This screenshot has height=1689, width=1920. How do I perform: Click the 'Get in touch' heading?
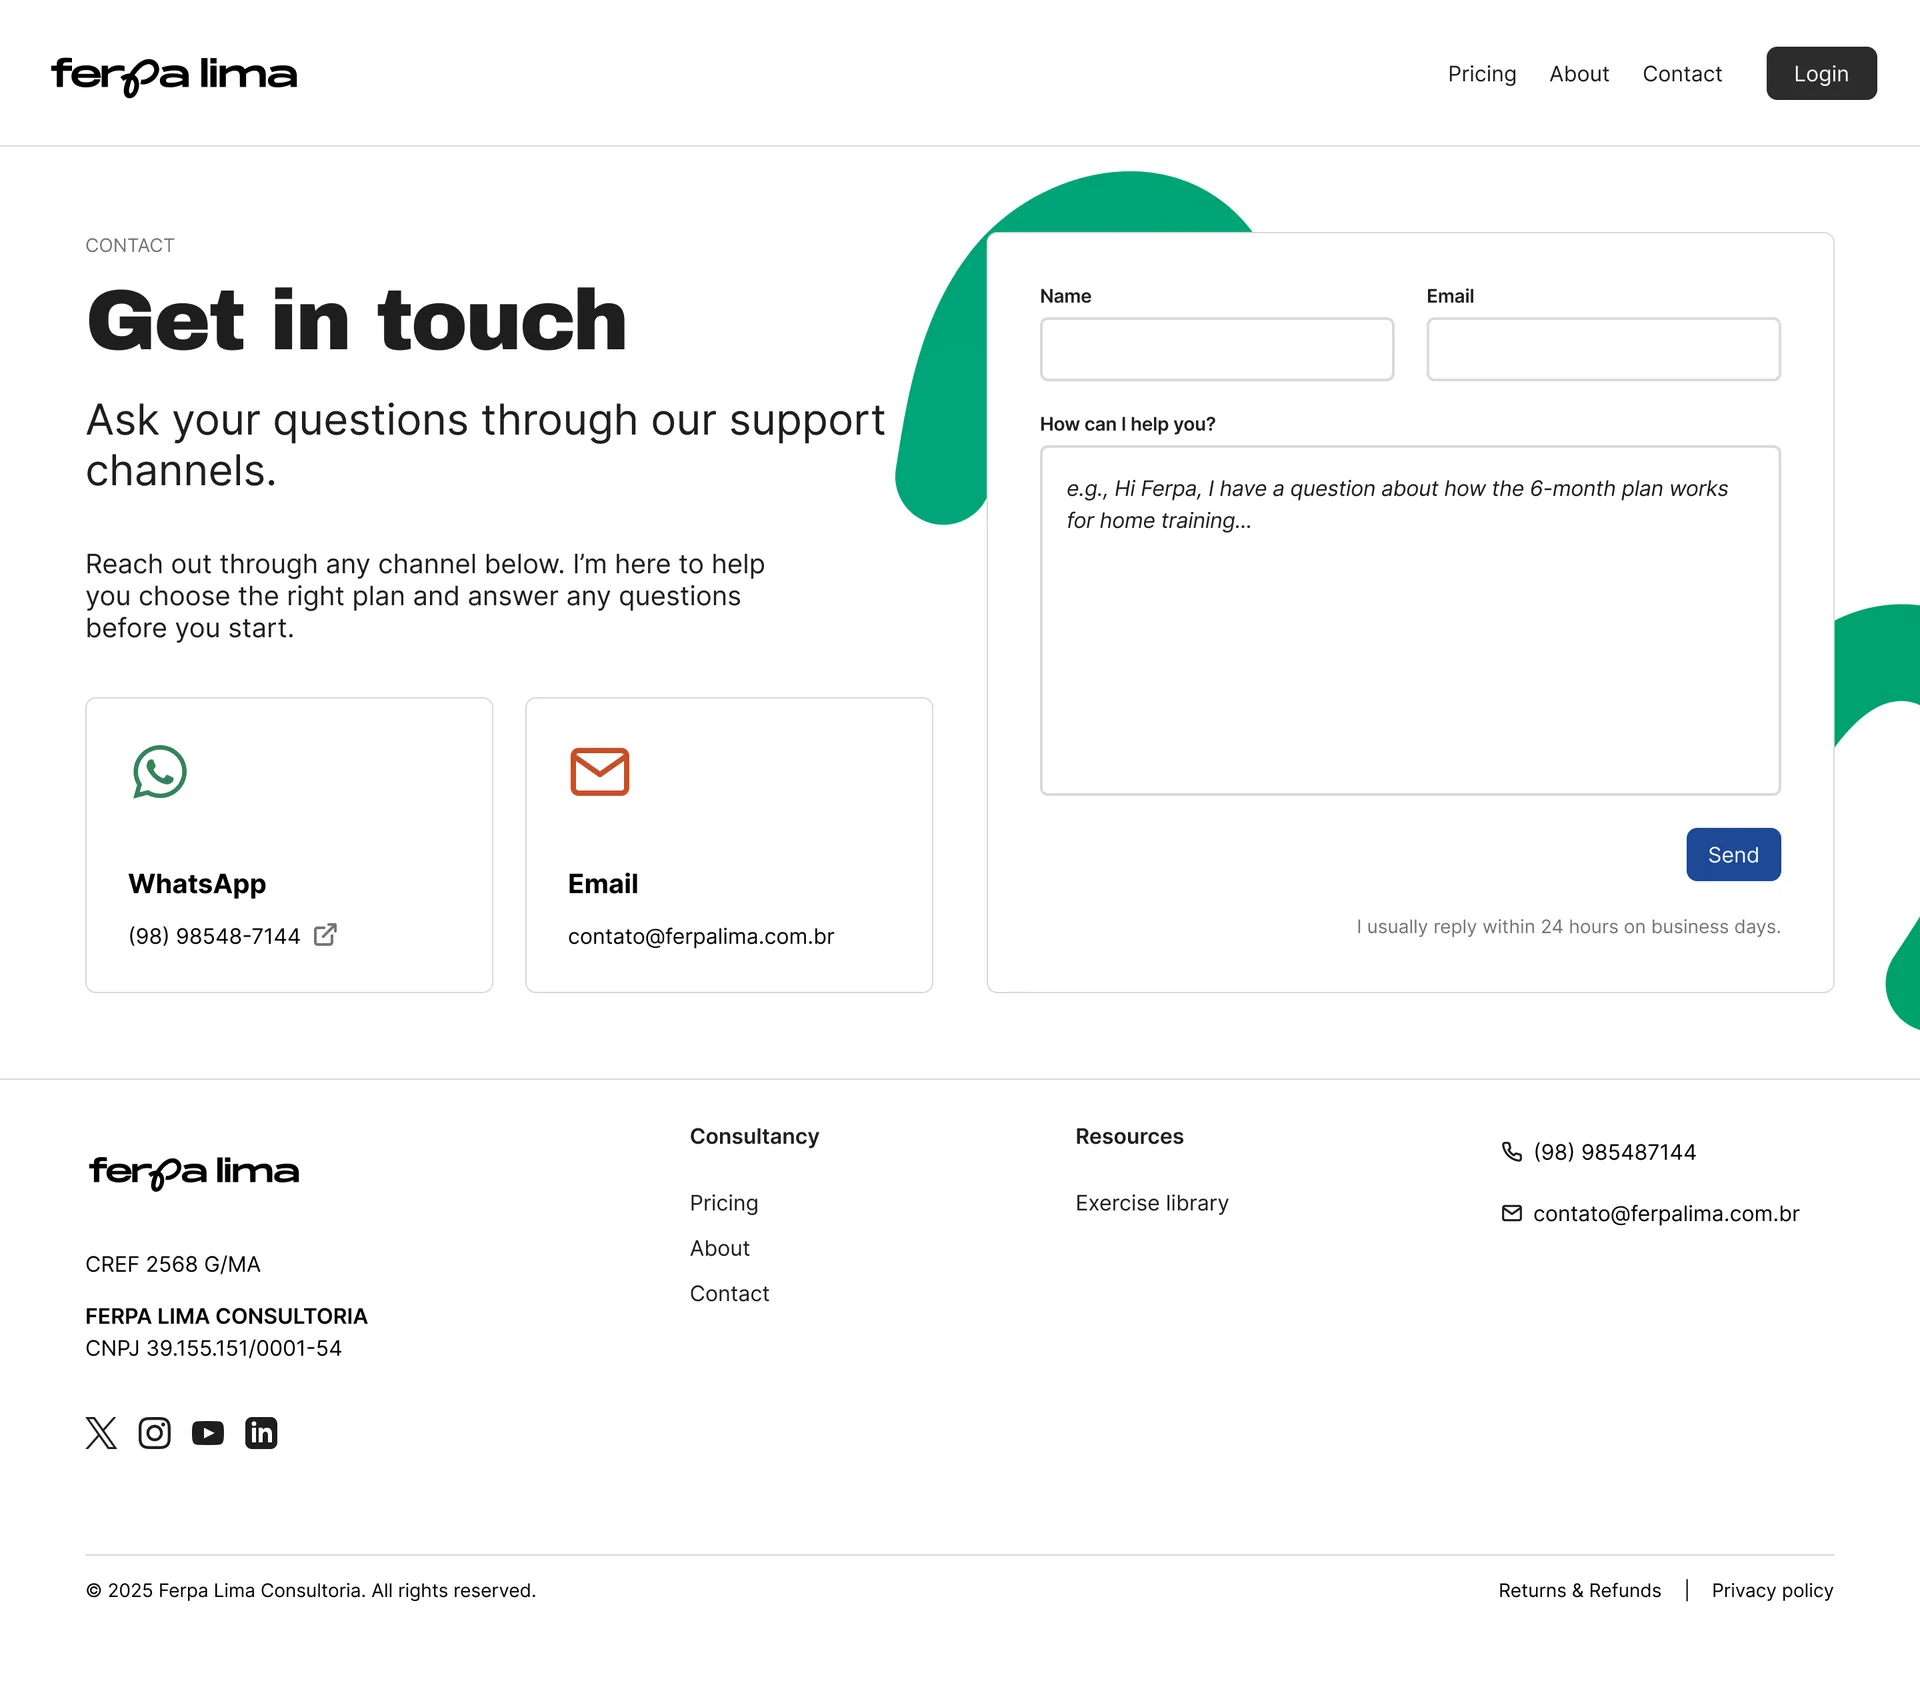point(356,321)
